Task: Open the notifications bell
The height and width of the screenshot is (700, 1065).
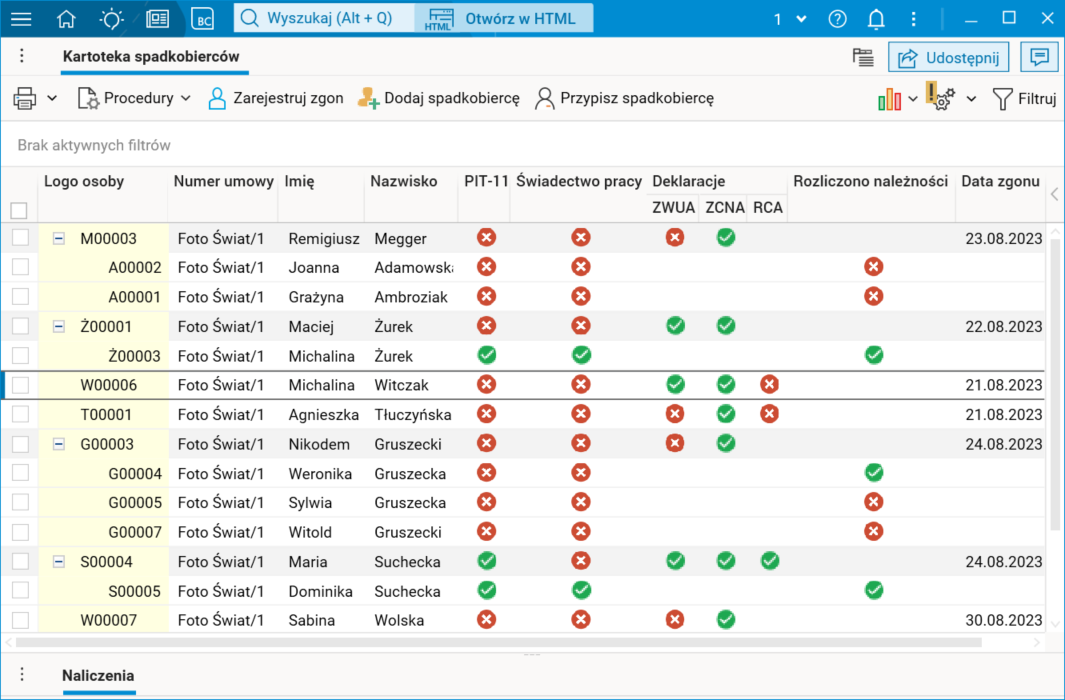Action: coord(876,19)
